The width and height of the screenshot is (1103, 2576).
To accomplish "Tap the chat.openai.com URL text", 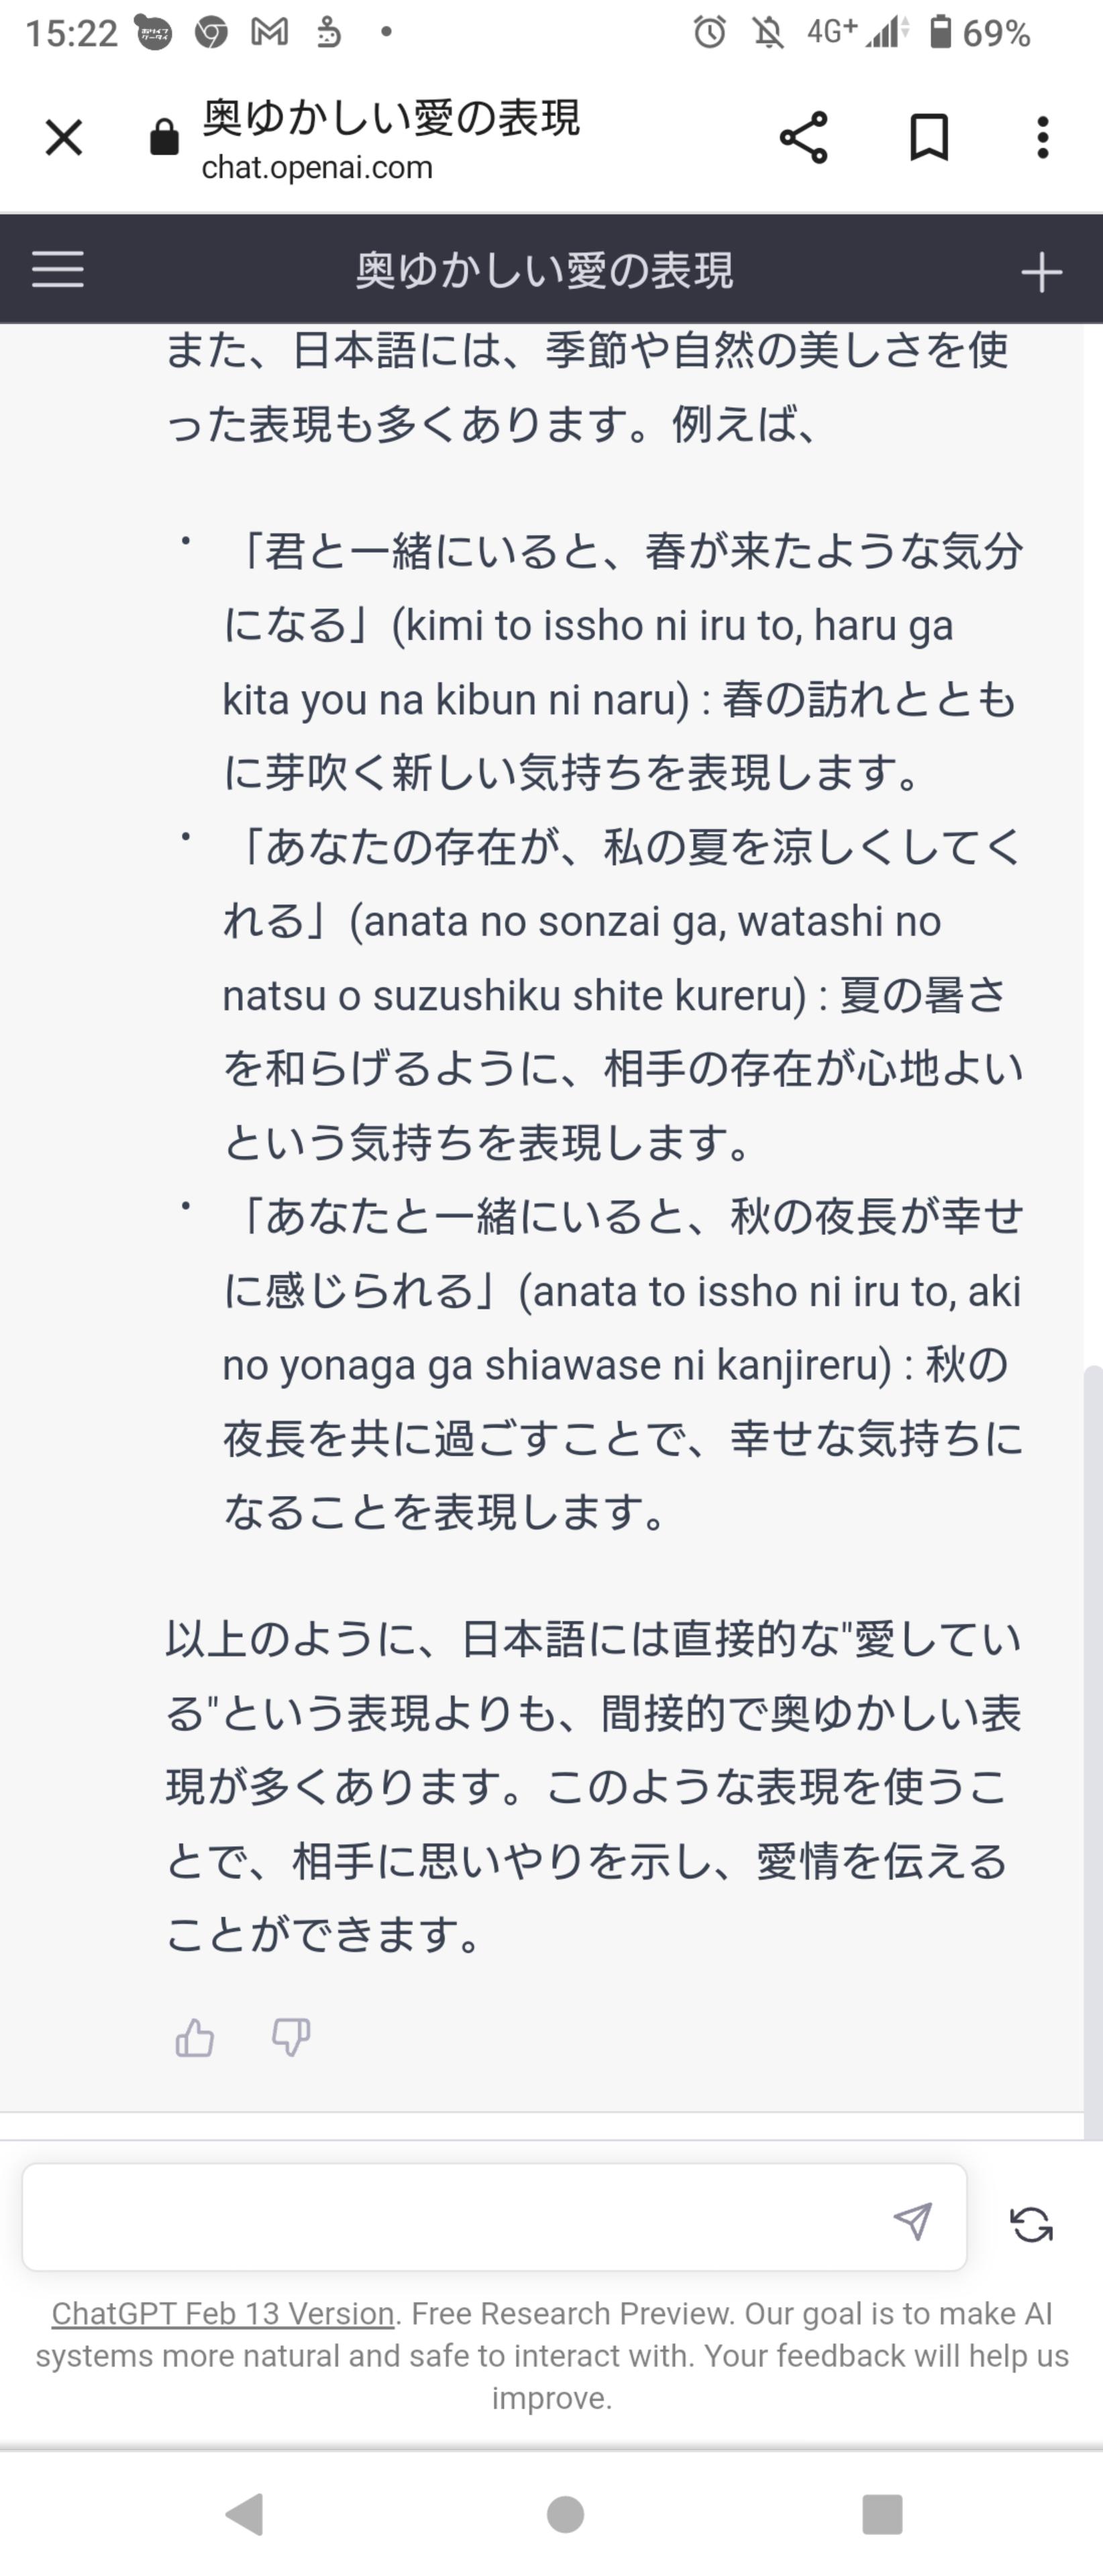I will click(x=317, y=167).
